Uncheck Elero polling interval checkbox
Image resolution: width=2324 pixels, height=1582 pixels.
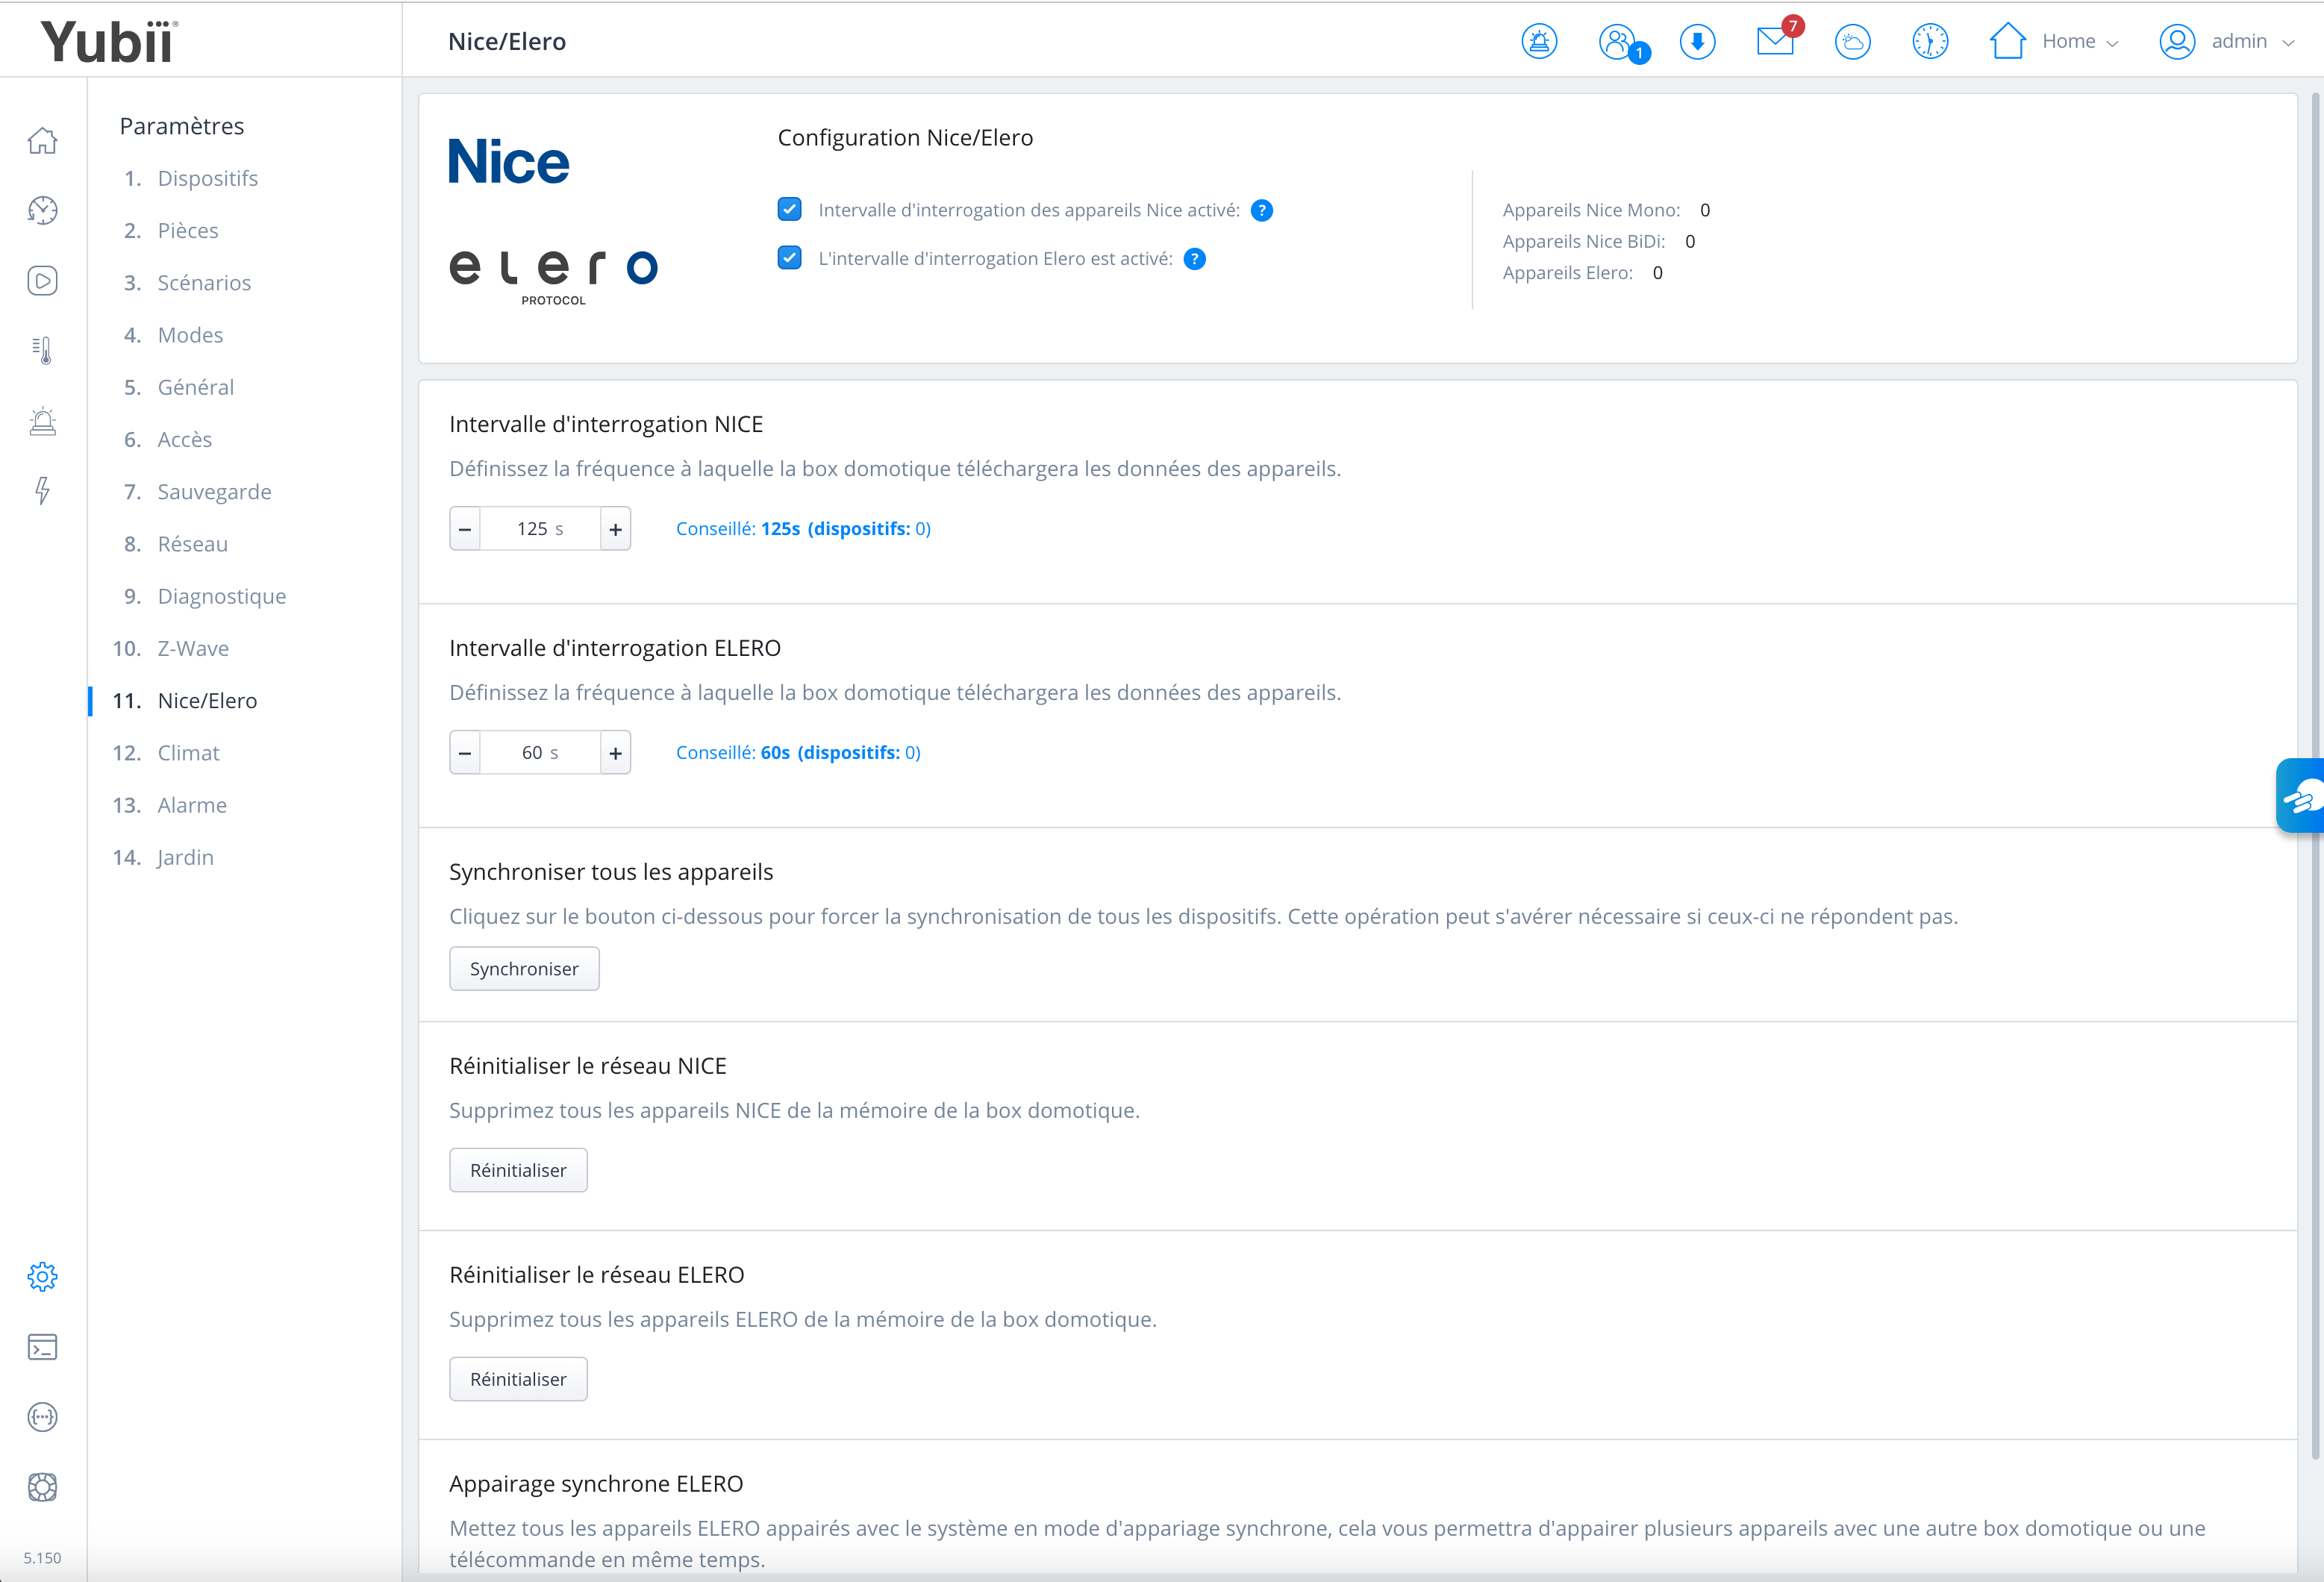789,258
